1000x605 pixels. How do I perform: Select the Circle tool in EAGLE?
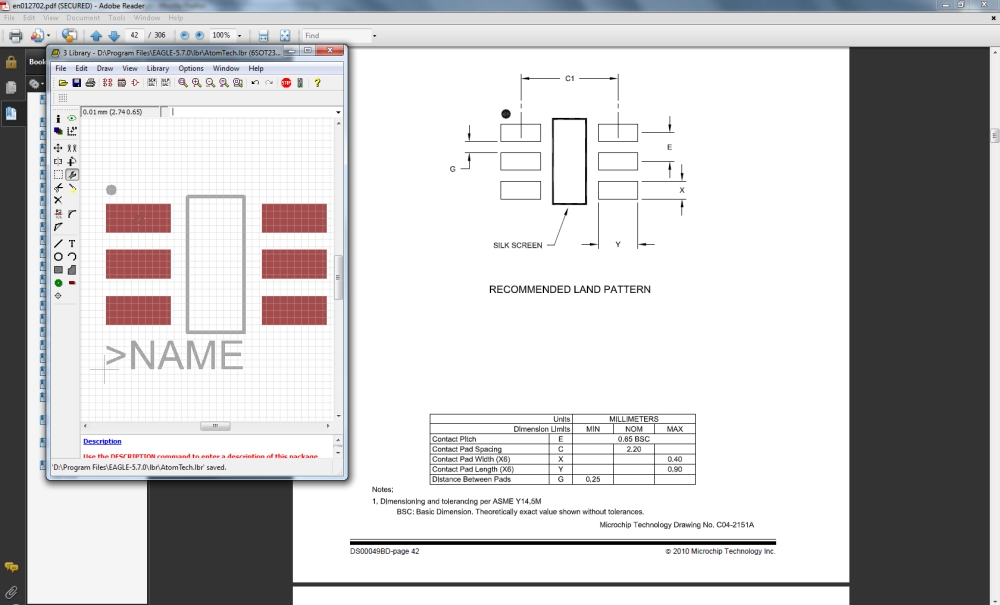tap(58, 257)
